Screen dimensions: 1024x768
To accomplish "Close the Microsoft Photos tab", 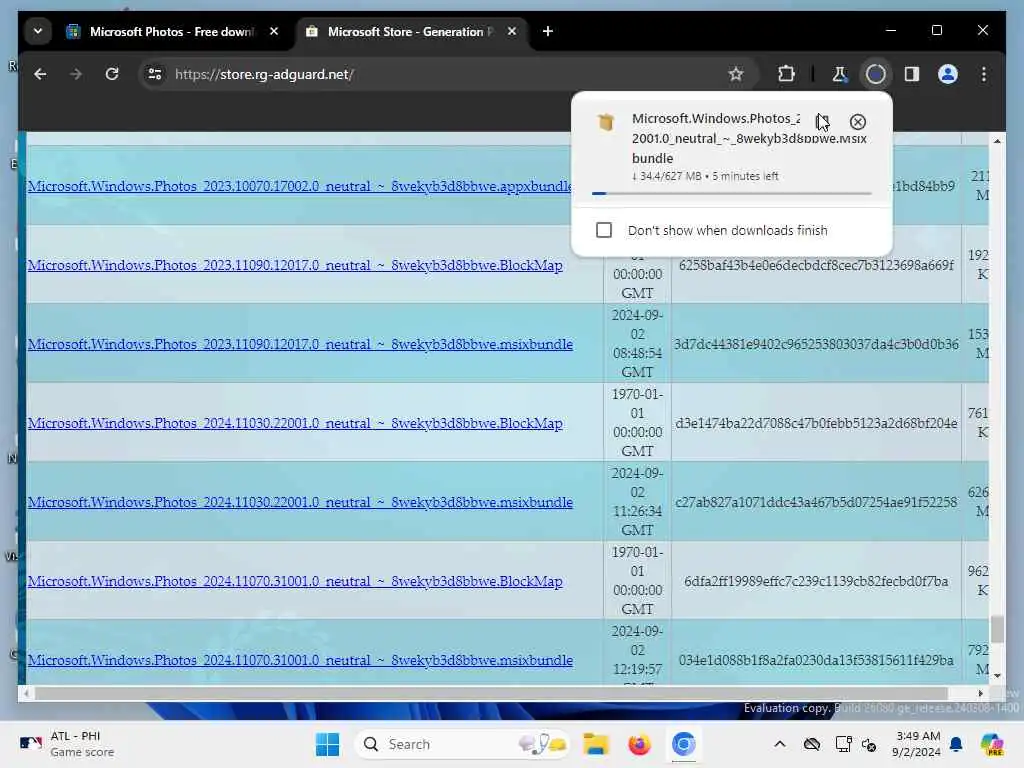I will click(274, 31).
